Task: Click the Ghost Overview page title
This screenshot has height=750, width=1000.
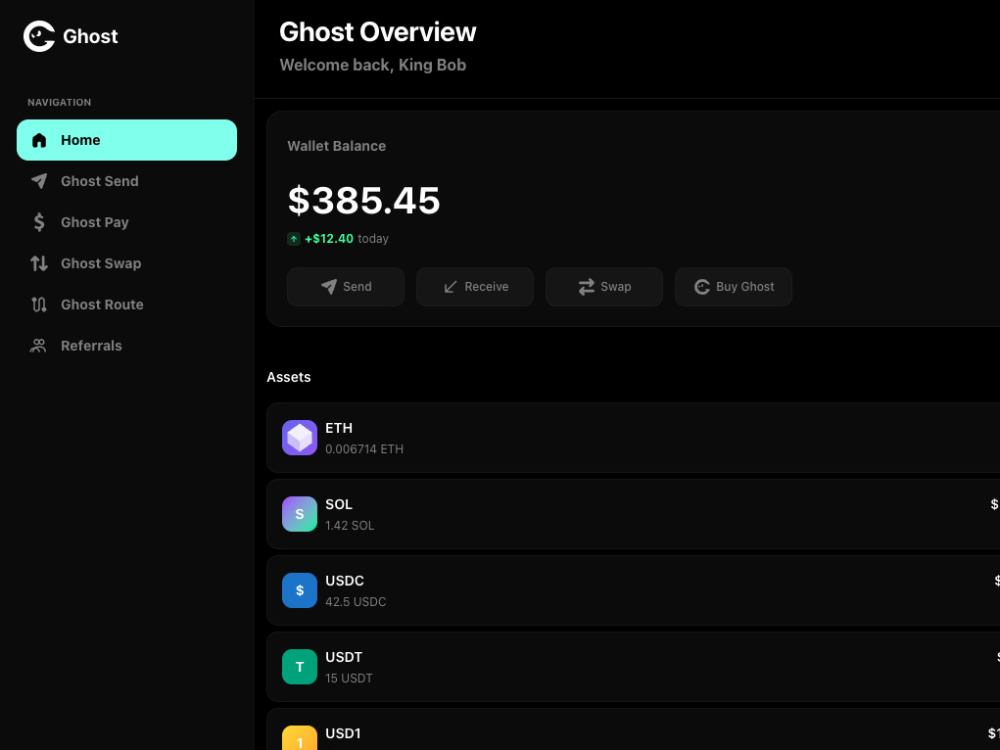Action: pos(378,33)
